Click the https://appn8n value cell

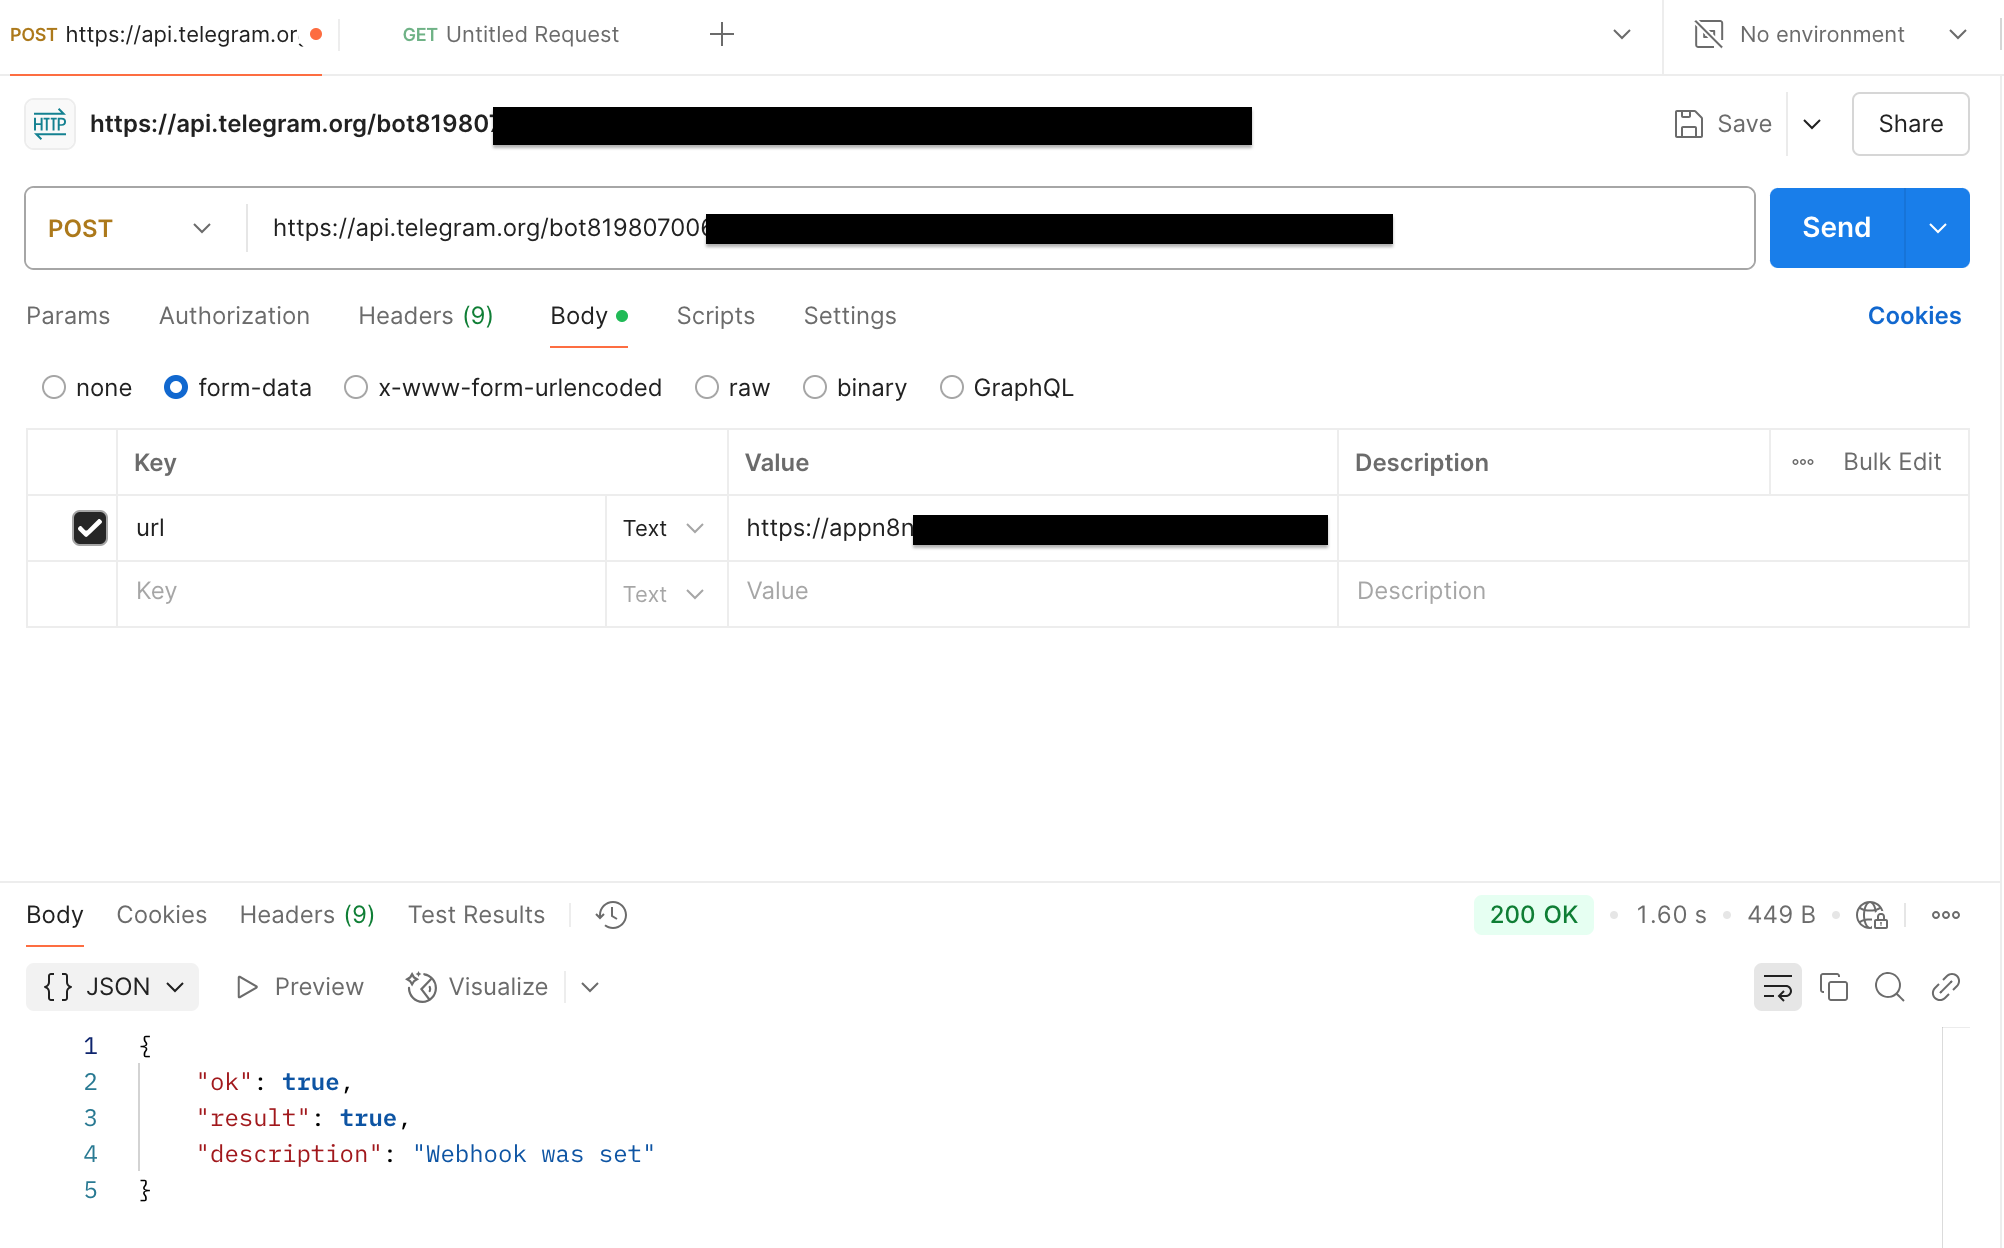point(1033,528)
